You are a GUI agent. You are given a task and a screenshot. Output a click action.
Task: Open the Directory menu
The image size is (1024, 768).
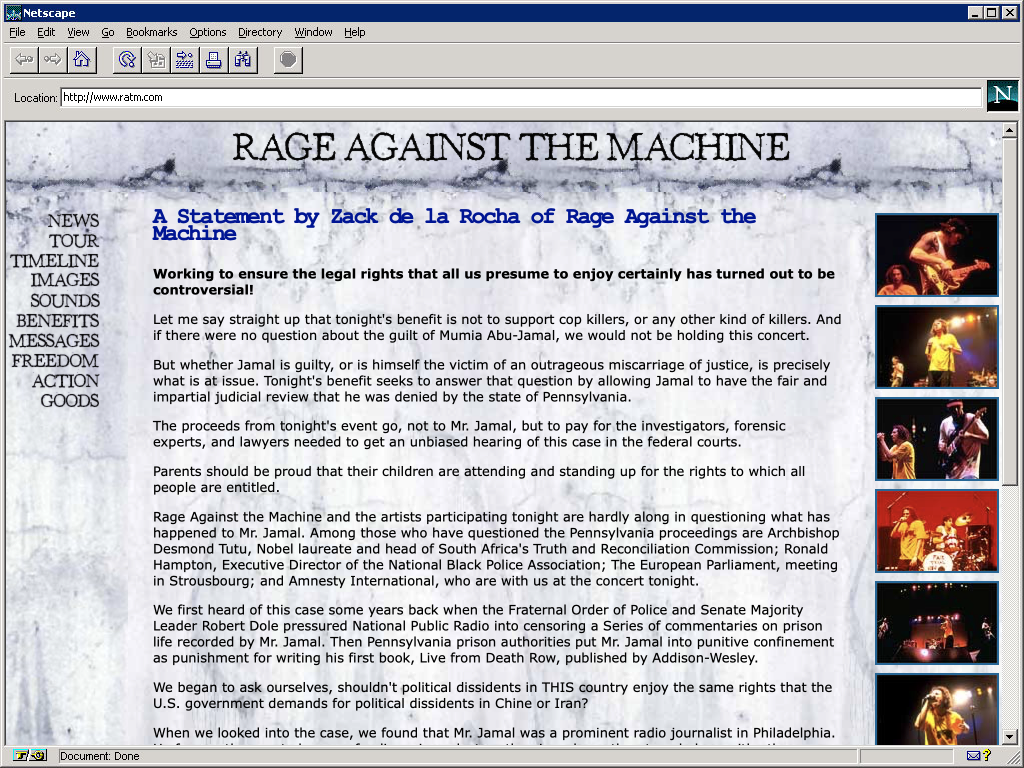259,32
